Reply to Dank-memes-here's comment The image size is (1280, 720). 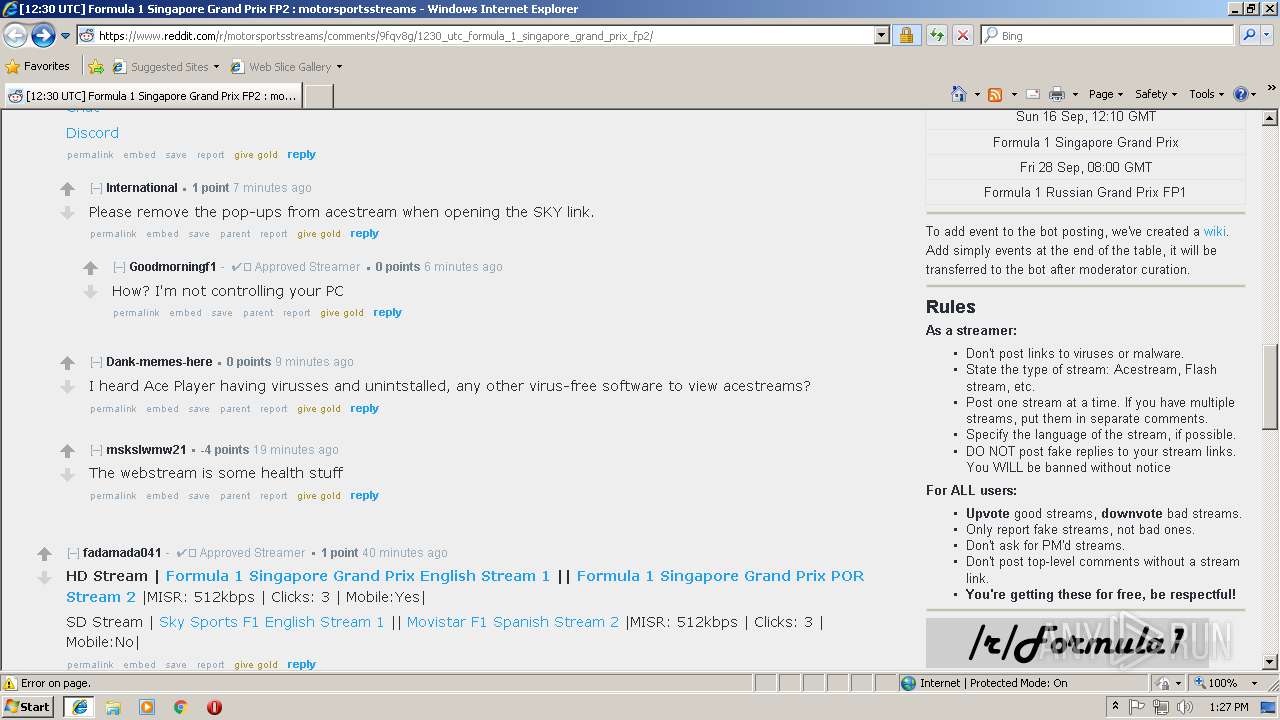coord(364,408)
